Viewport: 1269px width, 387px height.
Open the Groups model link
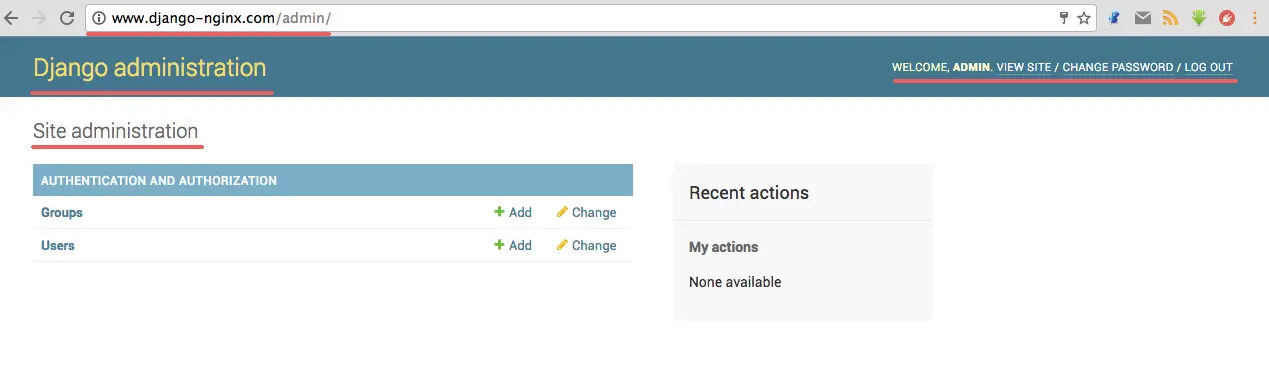pos(62,213)
